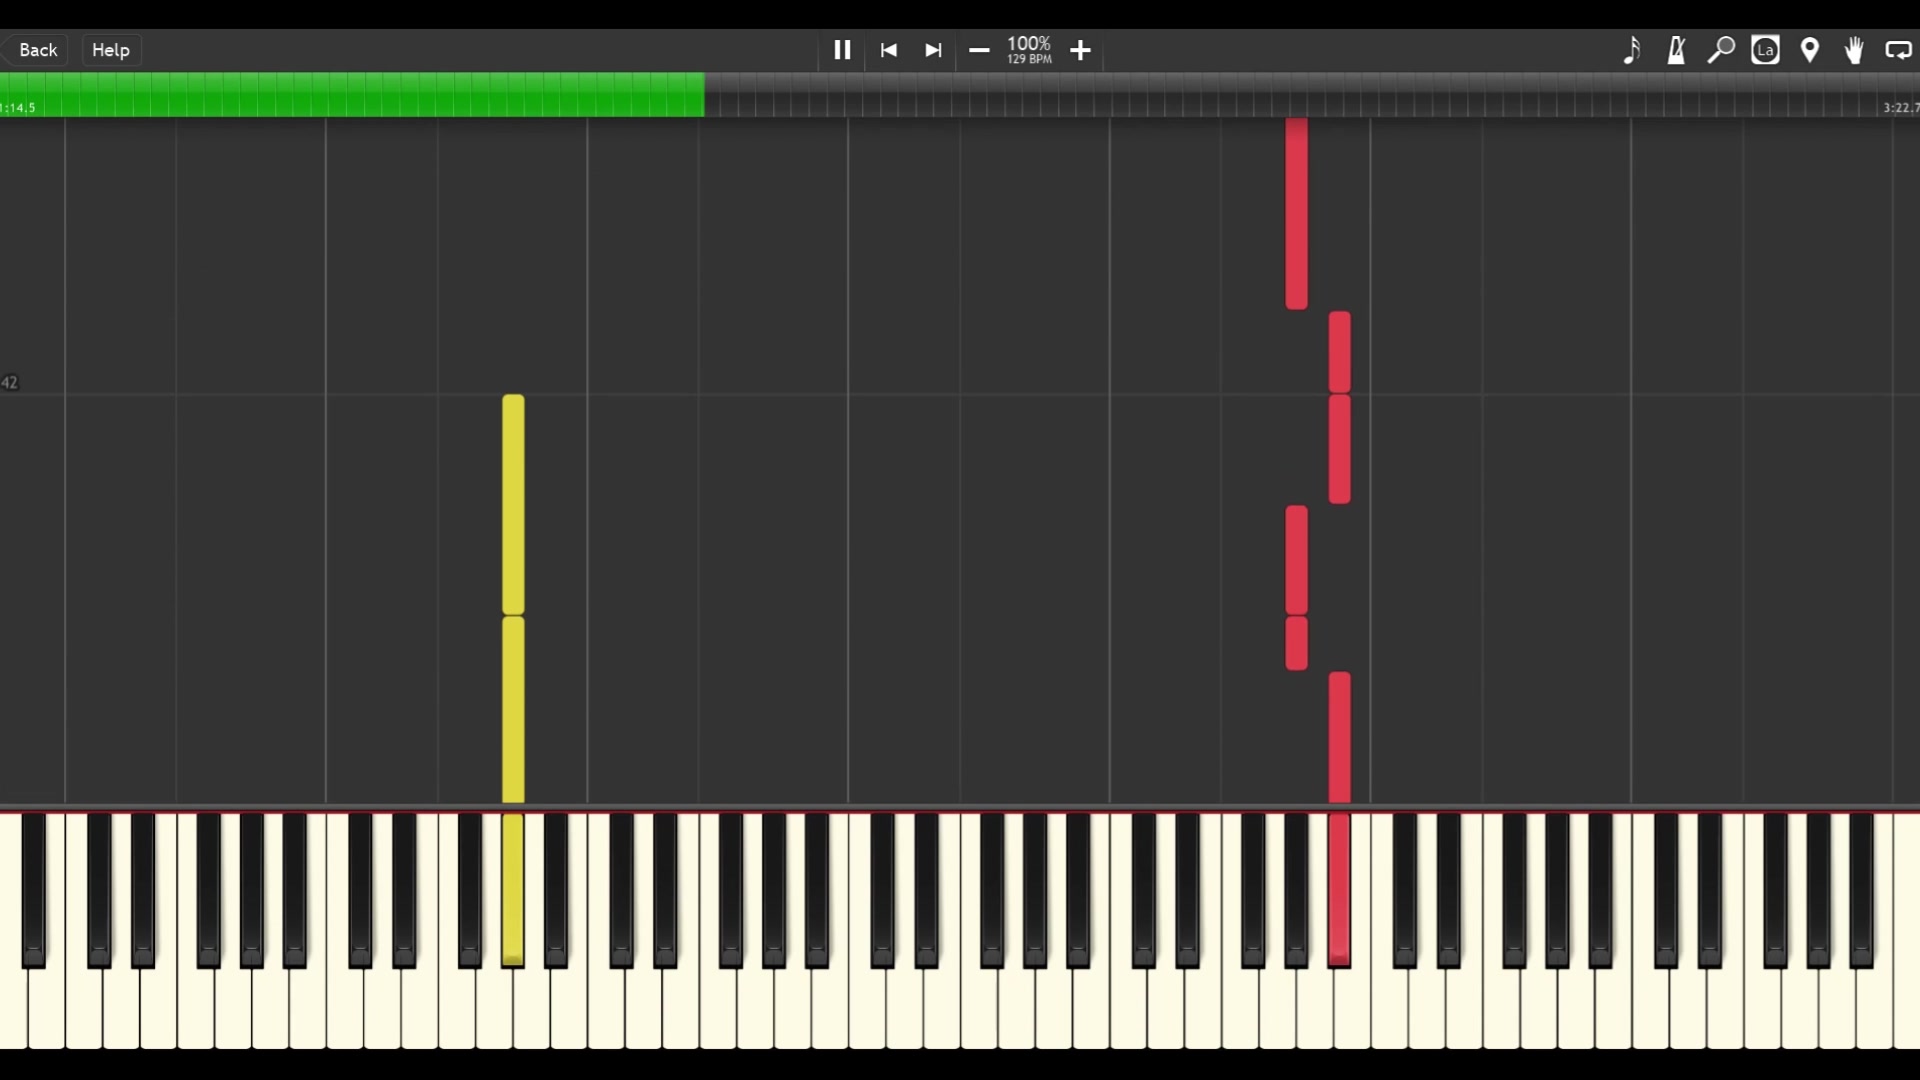Toggle the loop icon
This screenshot has height=1080, width=1920.
point(1898,50)
